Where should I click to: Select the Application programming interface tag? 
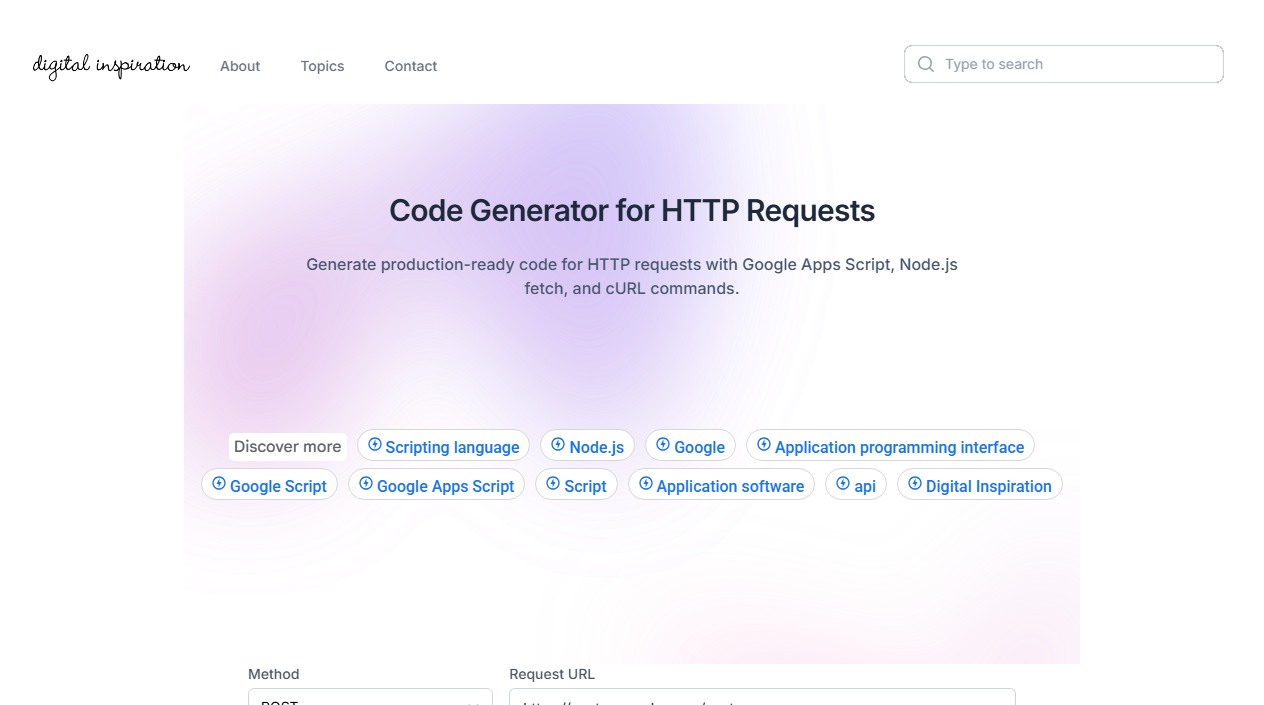890,446
